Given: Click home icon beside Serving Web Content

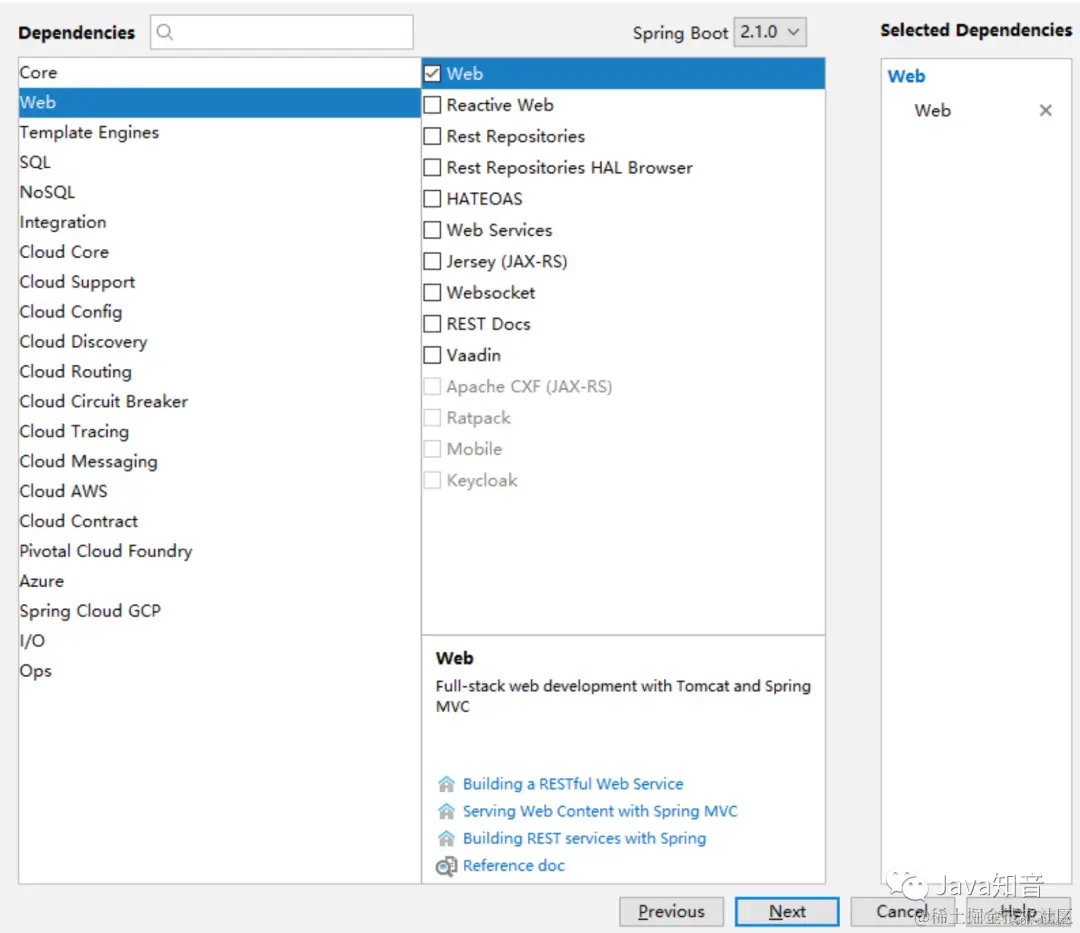Looking at the screenshot, I should pyautogui.click(x=446, y=811).
